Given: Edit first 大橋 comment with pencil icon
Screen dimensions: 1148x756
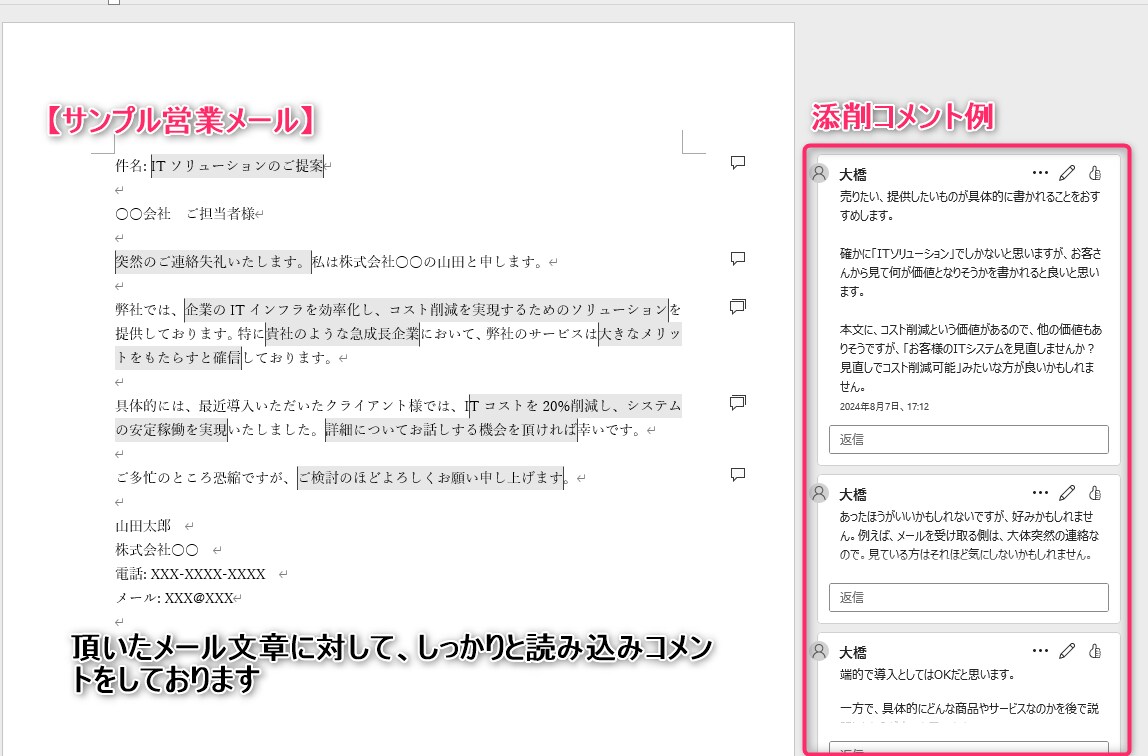Looking at the screenshot, I should [x=1067, y=173].
